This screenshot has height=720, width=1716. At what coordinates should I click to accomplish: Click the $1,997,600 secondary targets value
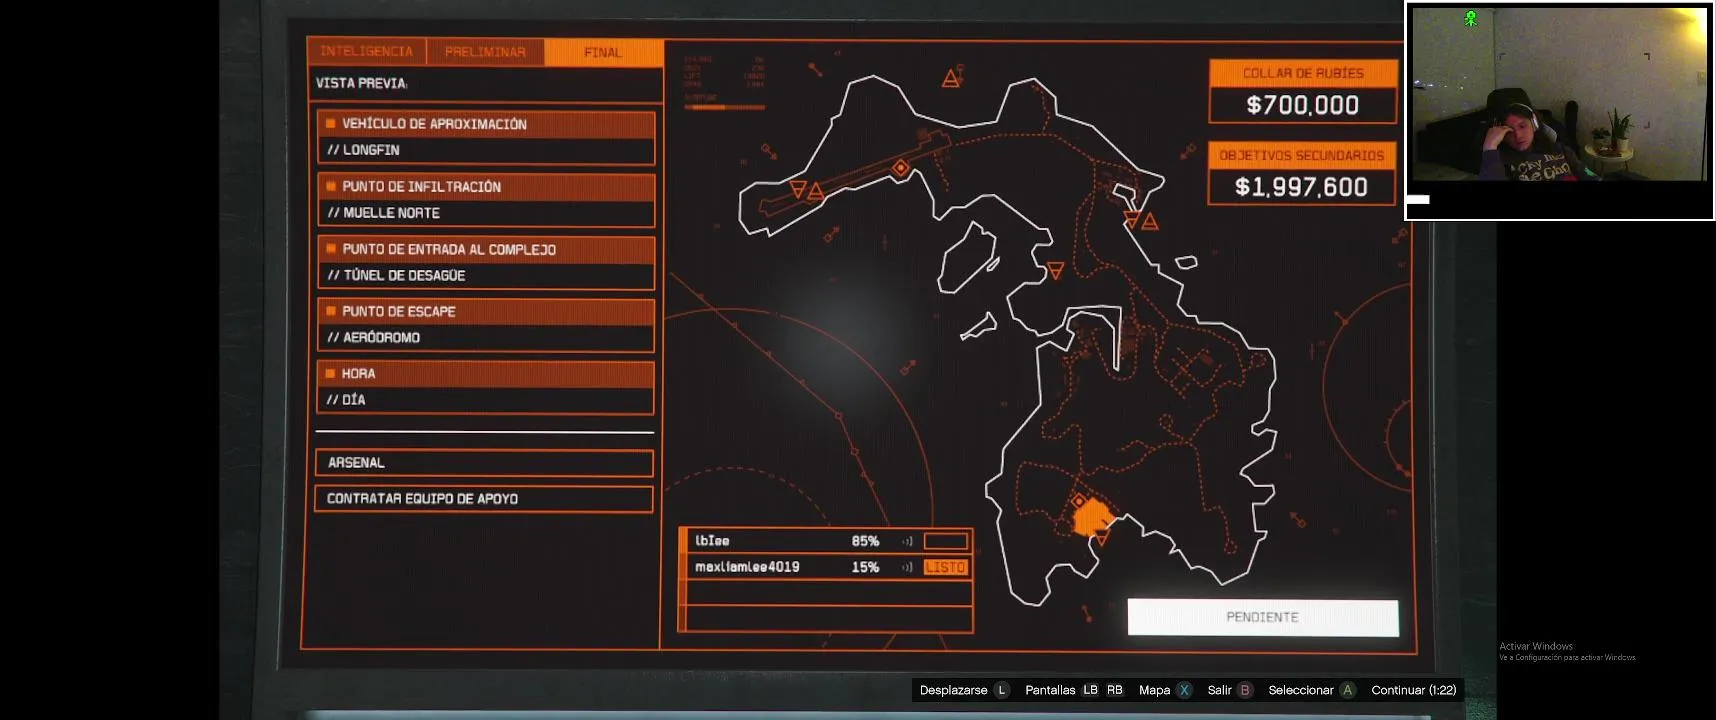[1302, 187]
